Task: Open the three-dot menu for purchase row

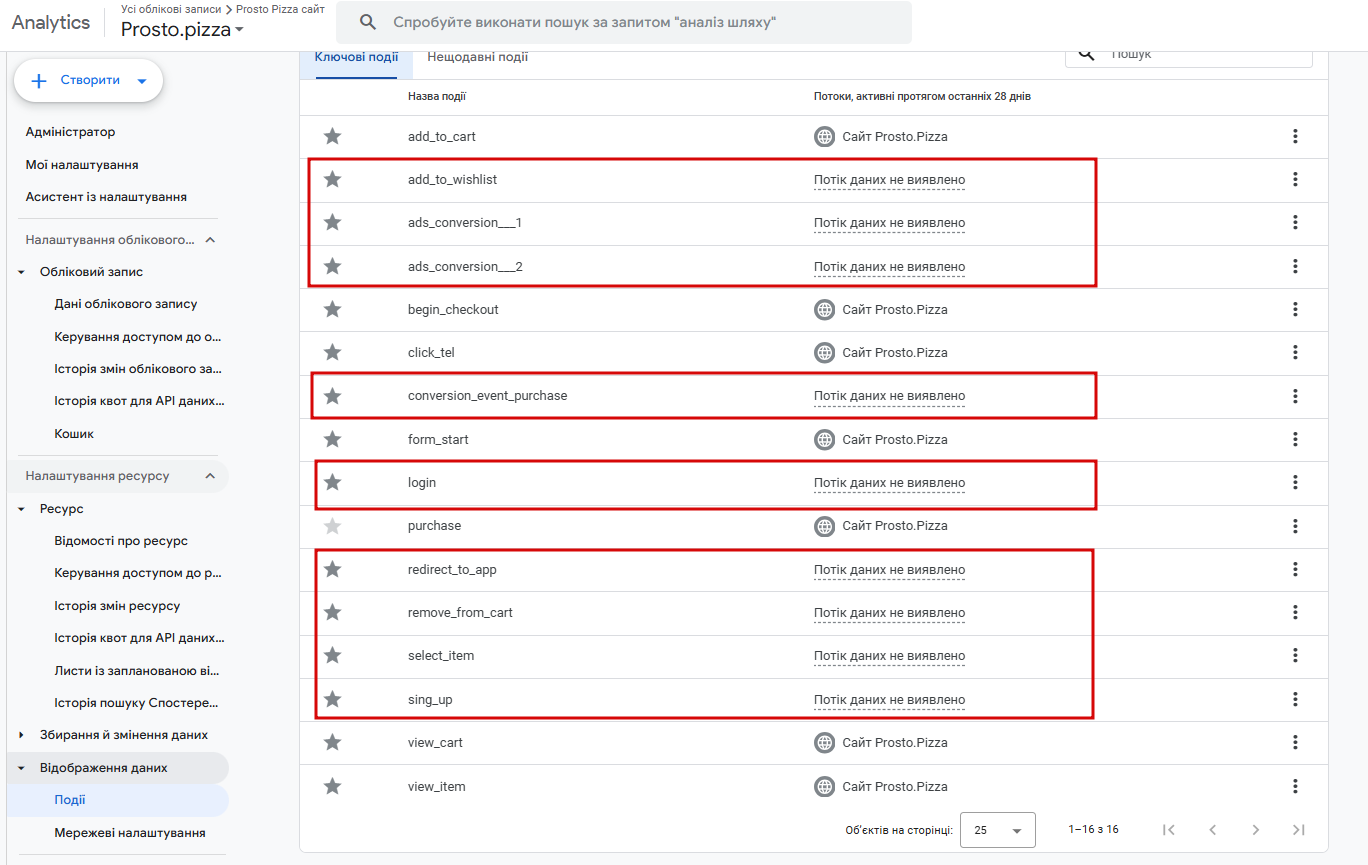Action: pyautogui.click(x=1295, y=526)
